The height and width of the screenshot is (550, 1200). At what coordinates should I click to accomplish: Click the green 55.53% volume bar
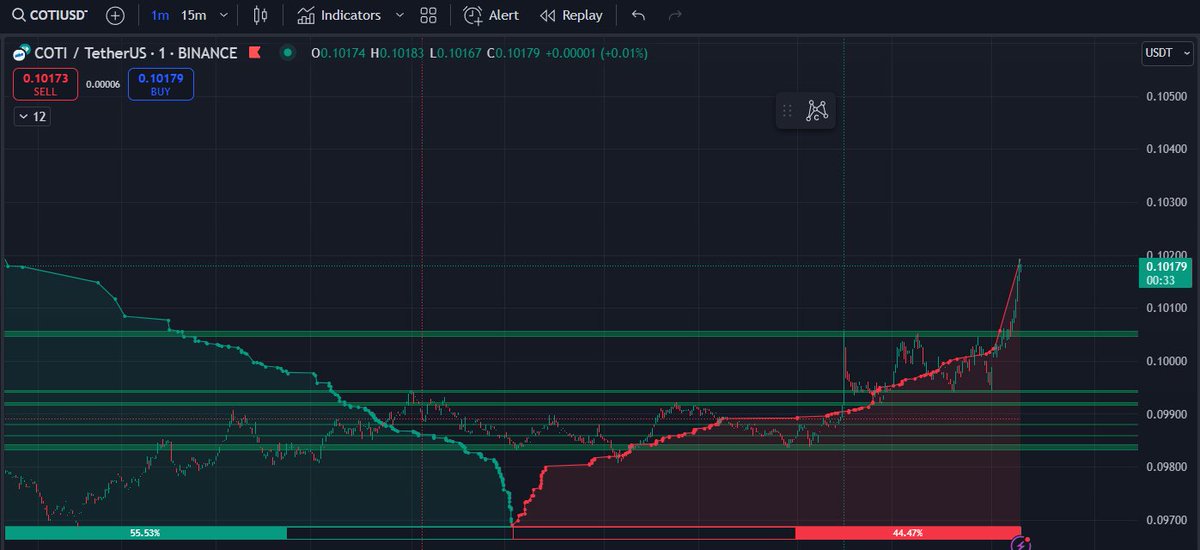[x=145, y=533]
